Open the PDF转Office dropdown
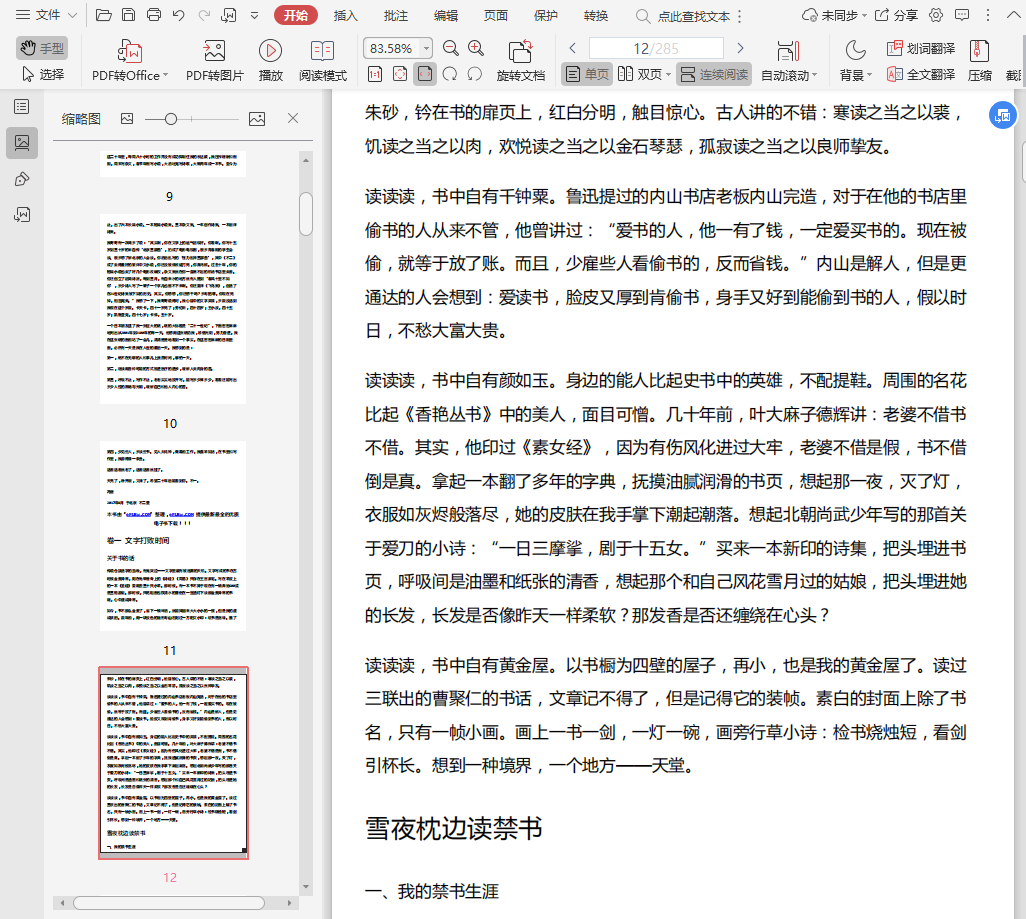The height and width of the screenshot is (919, 1026). coord(130,60)
